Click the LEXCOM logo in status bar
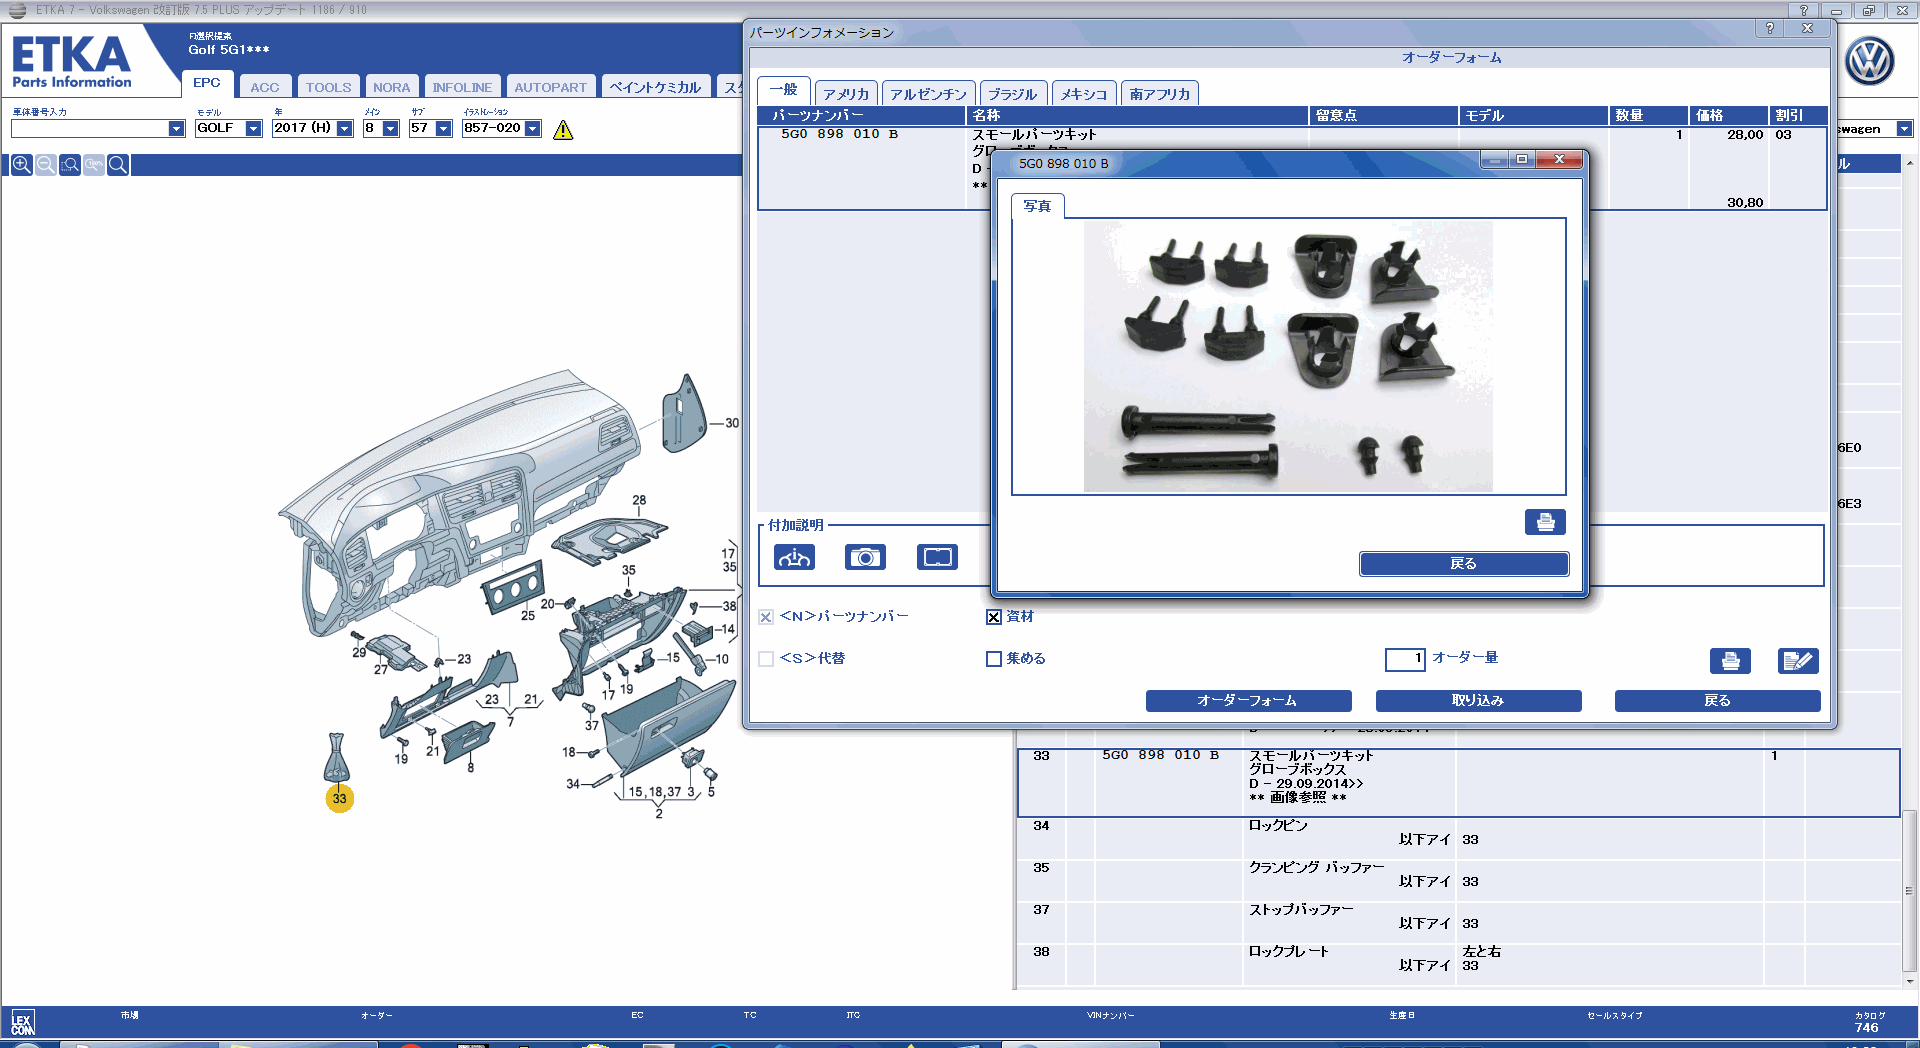1920x1048 pixels. (x=22, y=1023)
